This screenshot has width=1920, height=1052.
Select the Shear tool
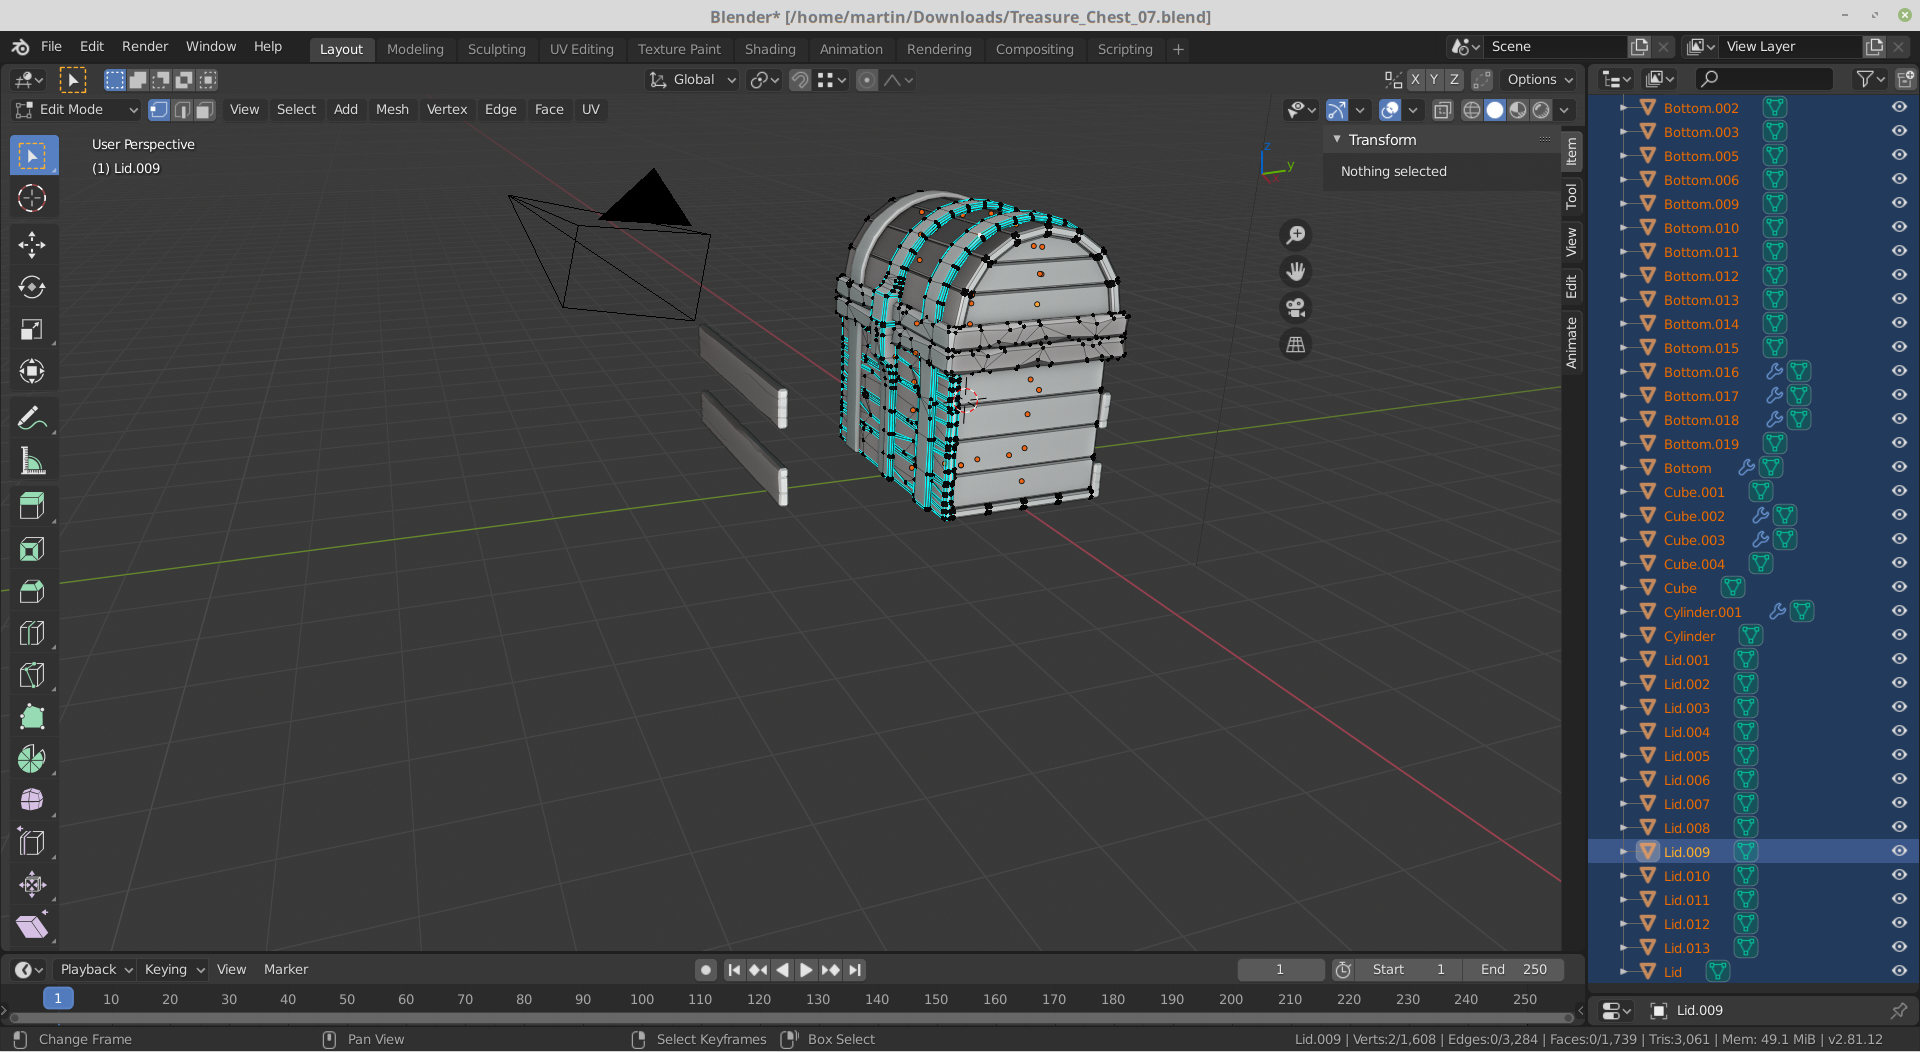tap(32, 927)
